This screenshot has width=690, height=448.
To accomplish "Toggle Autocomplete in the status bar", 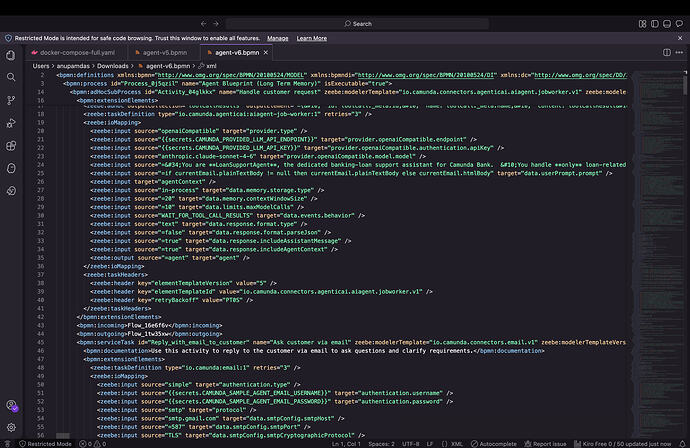I will [x=494, y=444].
